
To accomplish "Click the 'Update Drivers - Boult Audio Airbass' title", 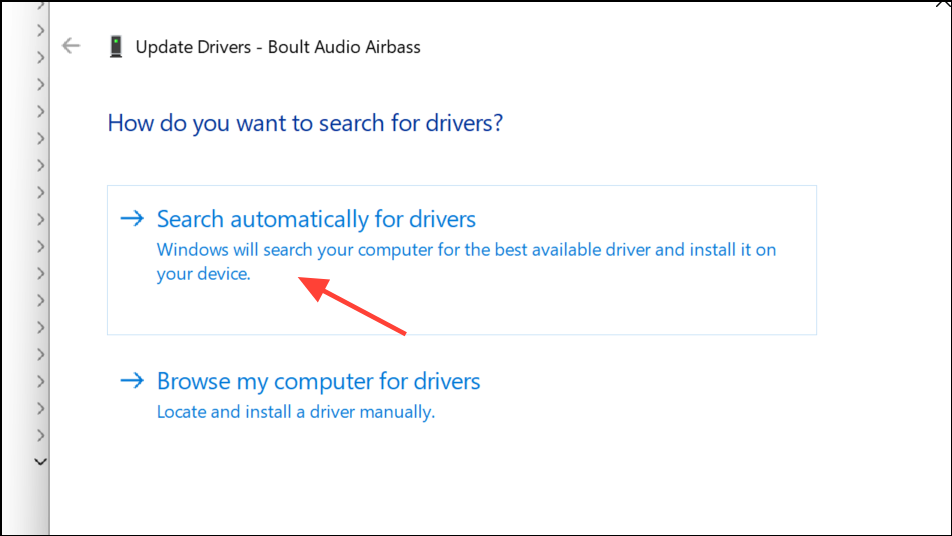I will coord(278,46).
